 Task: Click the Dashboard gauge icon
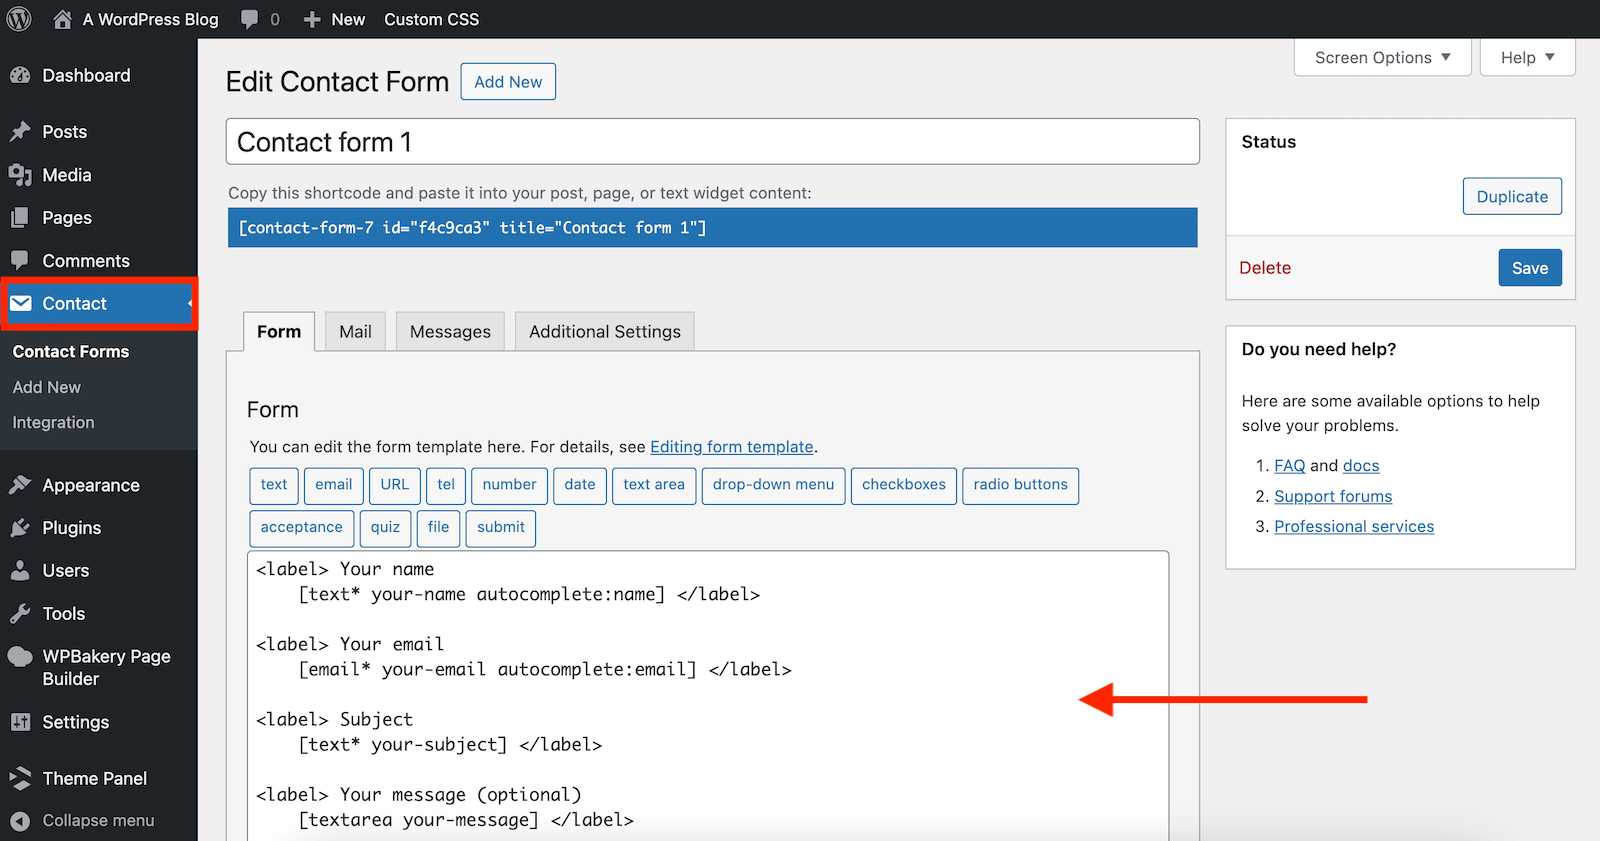(20, 75)
